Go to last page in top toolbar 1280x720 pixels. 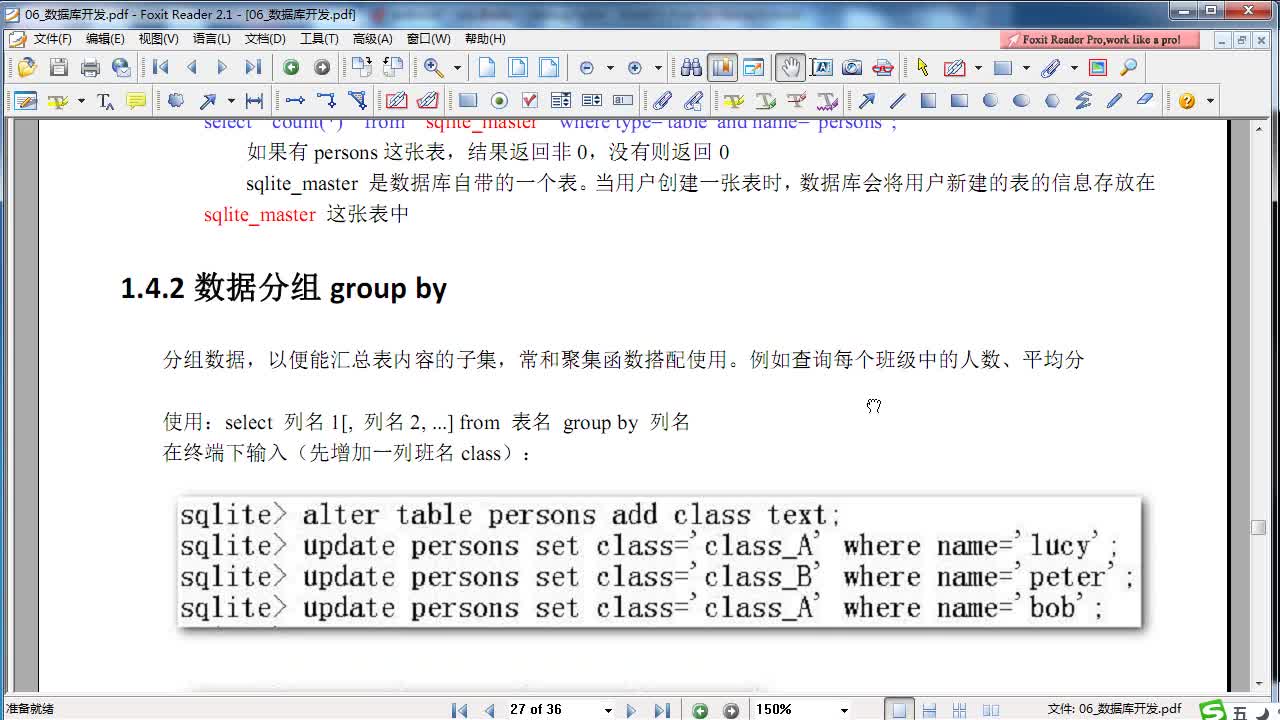click(x=253, y=67)
